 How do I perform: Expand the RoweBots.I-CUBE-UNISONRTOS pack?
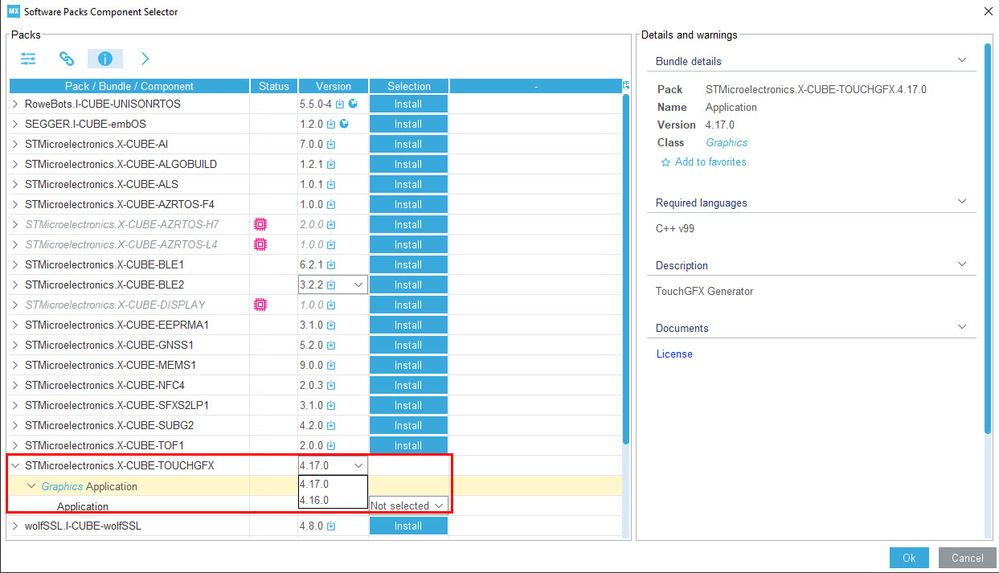coord(15,104)
